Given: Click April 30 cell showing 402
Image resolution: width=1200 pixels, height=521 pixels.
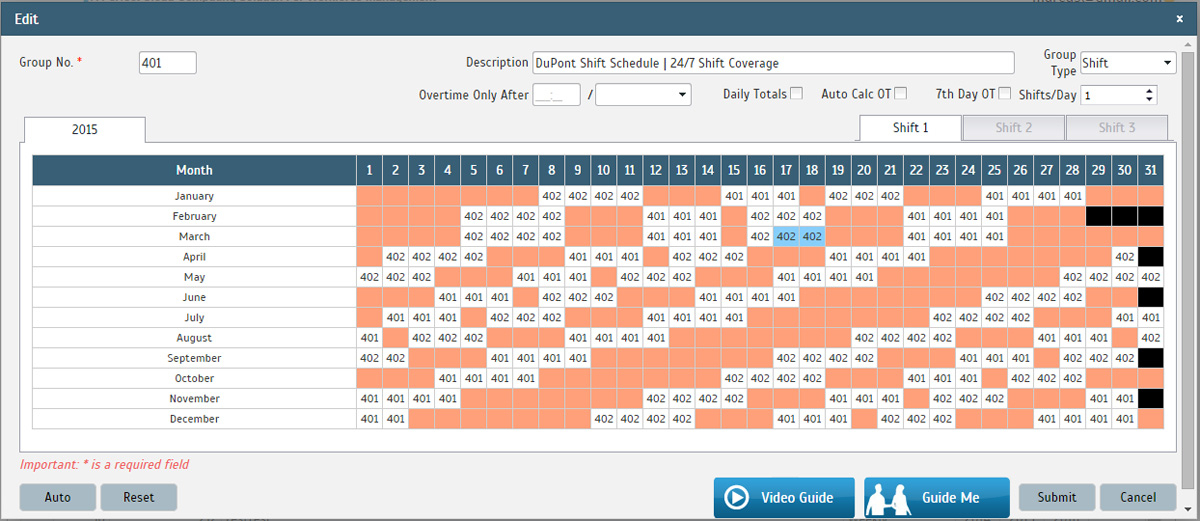Looking at the screenshot, I should tap(1125, 257).
